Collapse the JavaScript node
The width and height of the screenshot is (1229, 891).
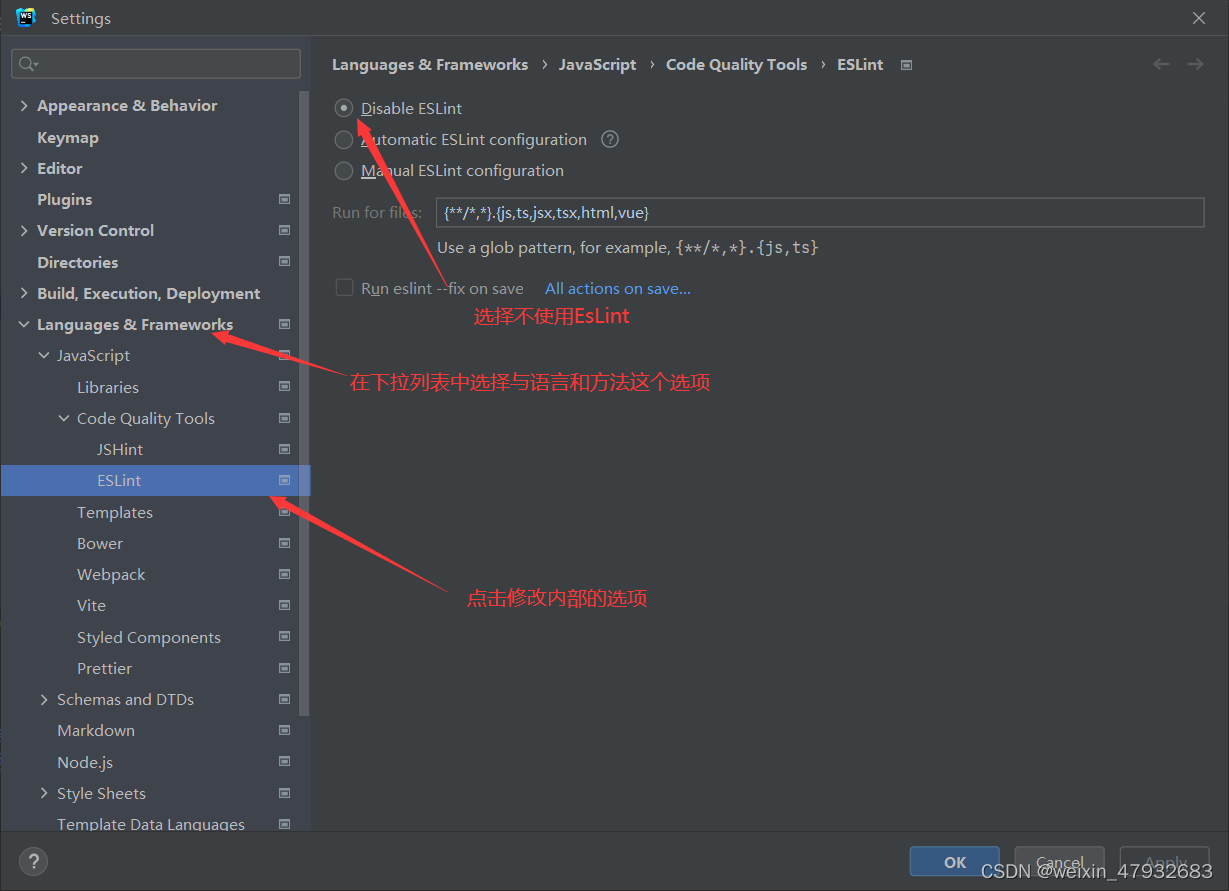tap(44, 355)
